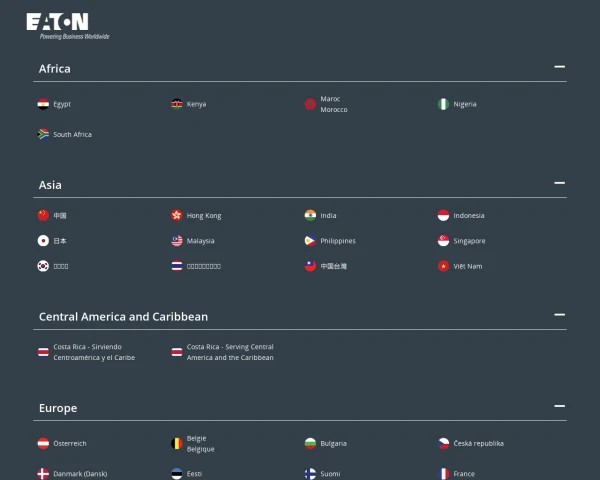Screen dimensions: 600x480
Task: Select the Indonesia country link
Action: (x=468, y=215)
